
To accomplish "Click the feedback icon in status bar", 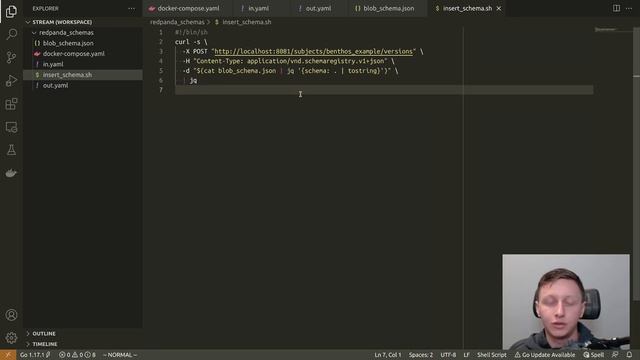I will 615,355.
